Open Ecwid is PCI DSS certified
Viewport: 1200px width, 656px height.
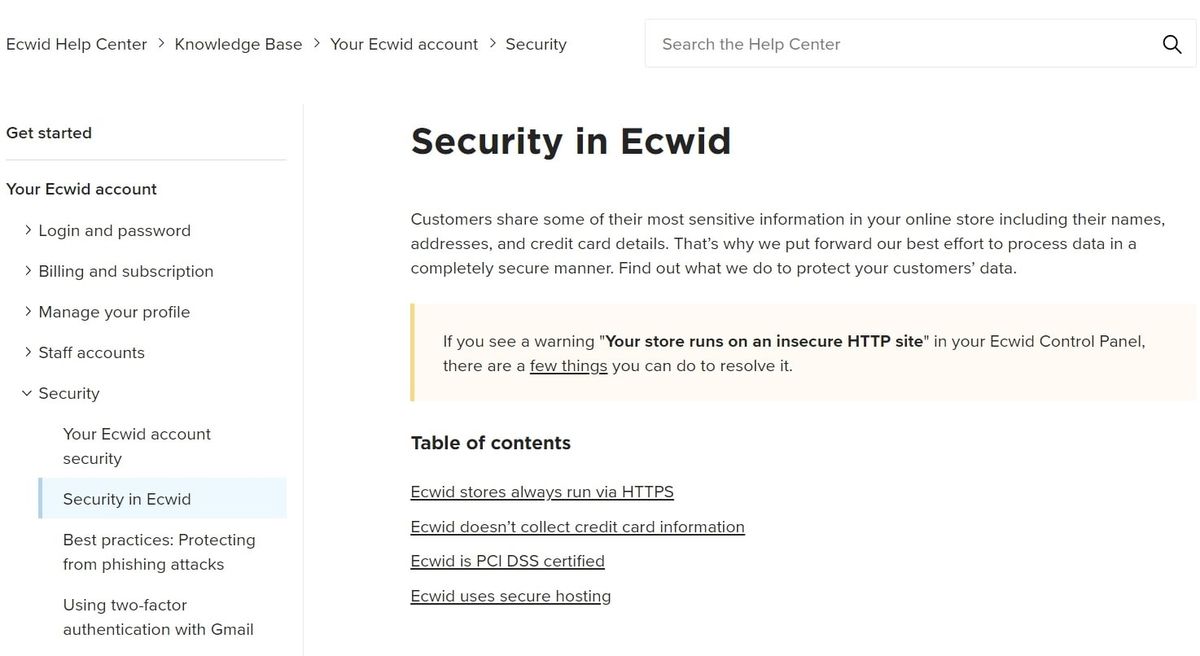click(507, 560)
